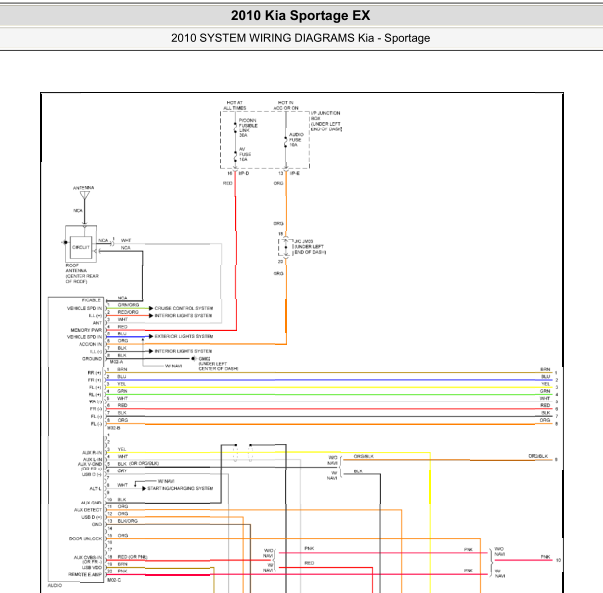The width and height of the screenshot is (603, 593).
Task: Click the "EXTERIOR LIGHTS SYSTEM" label
Action: point(183,336)
